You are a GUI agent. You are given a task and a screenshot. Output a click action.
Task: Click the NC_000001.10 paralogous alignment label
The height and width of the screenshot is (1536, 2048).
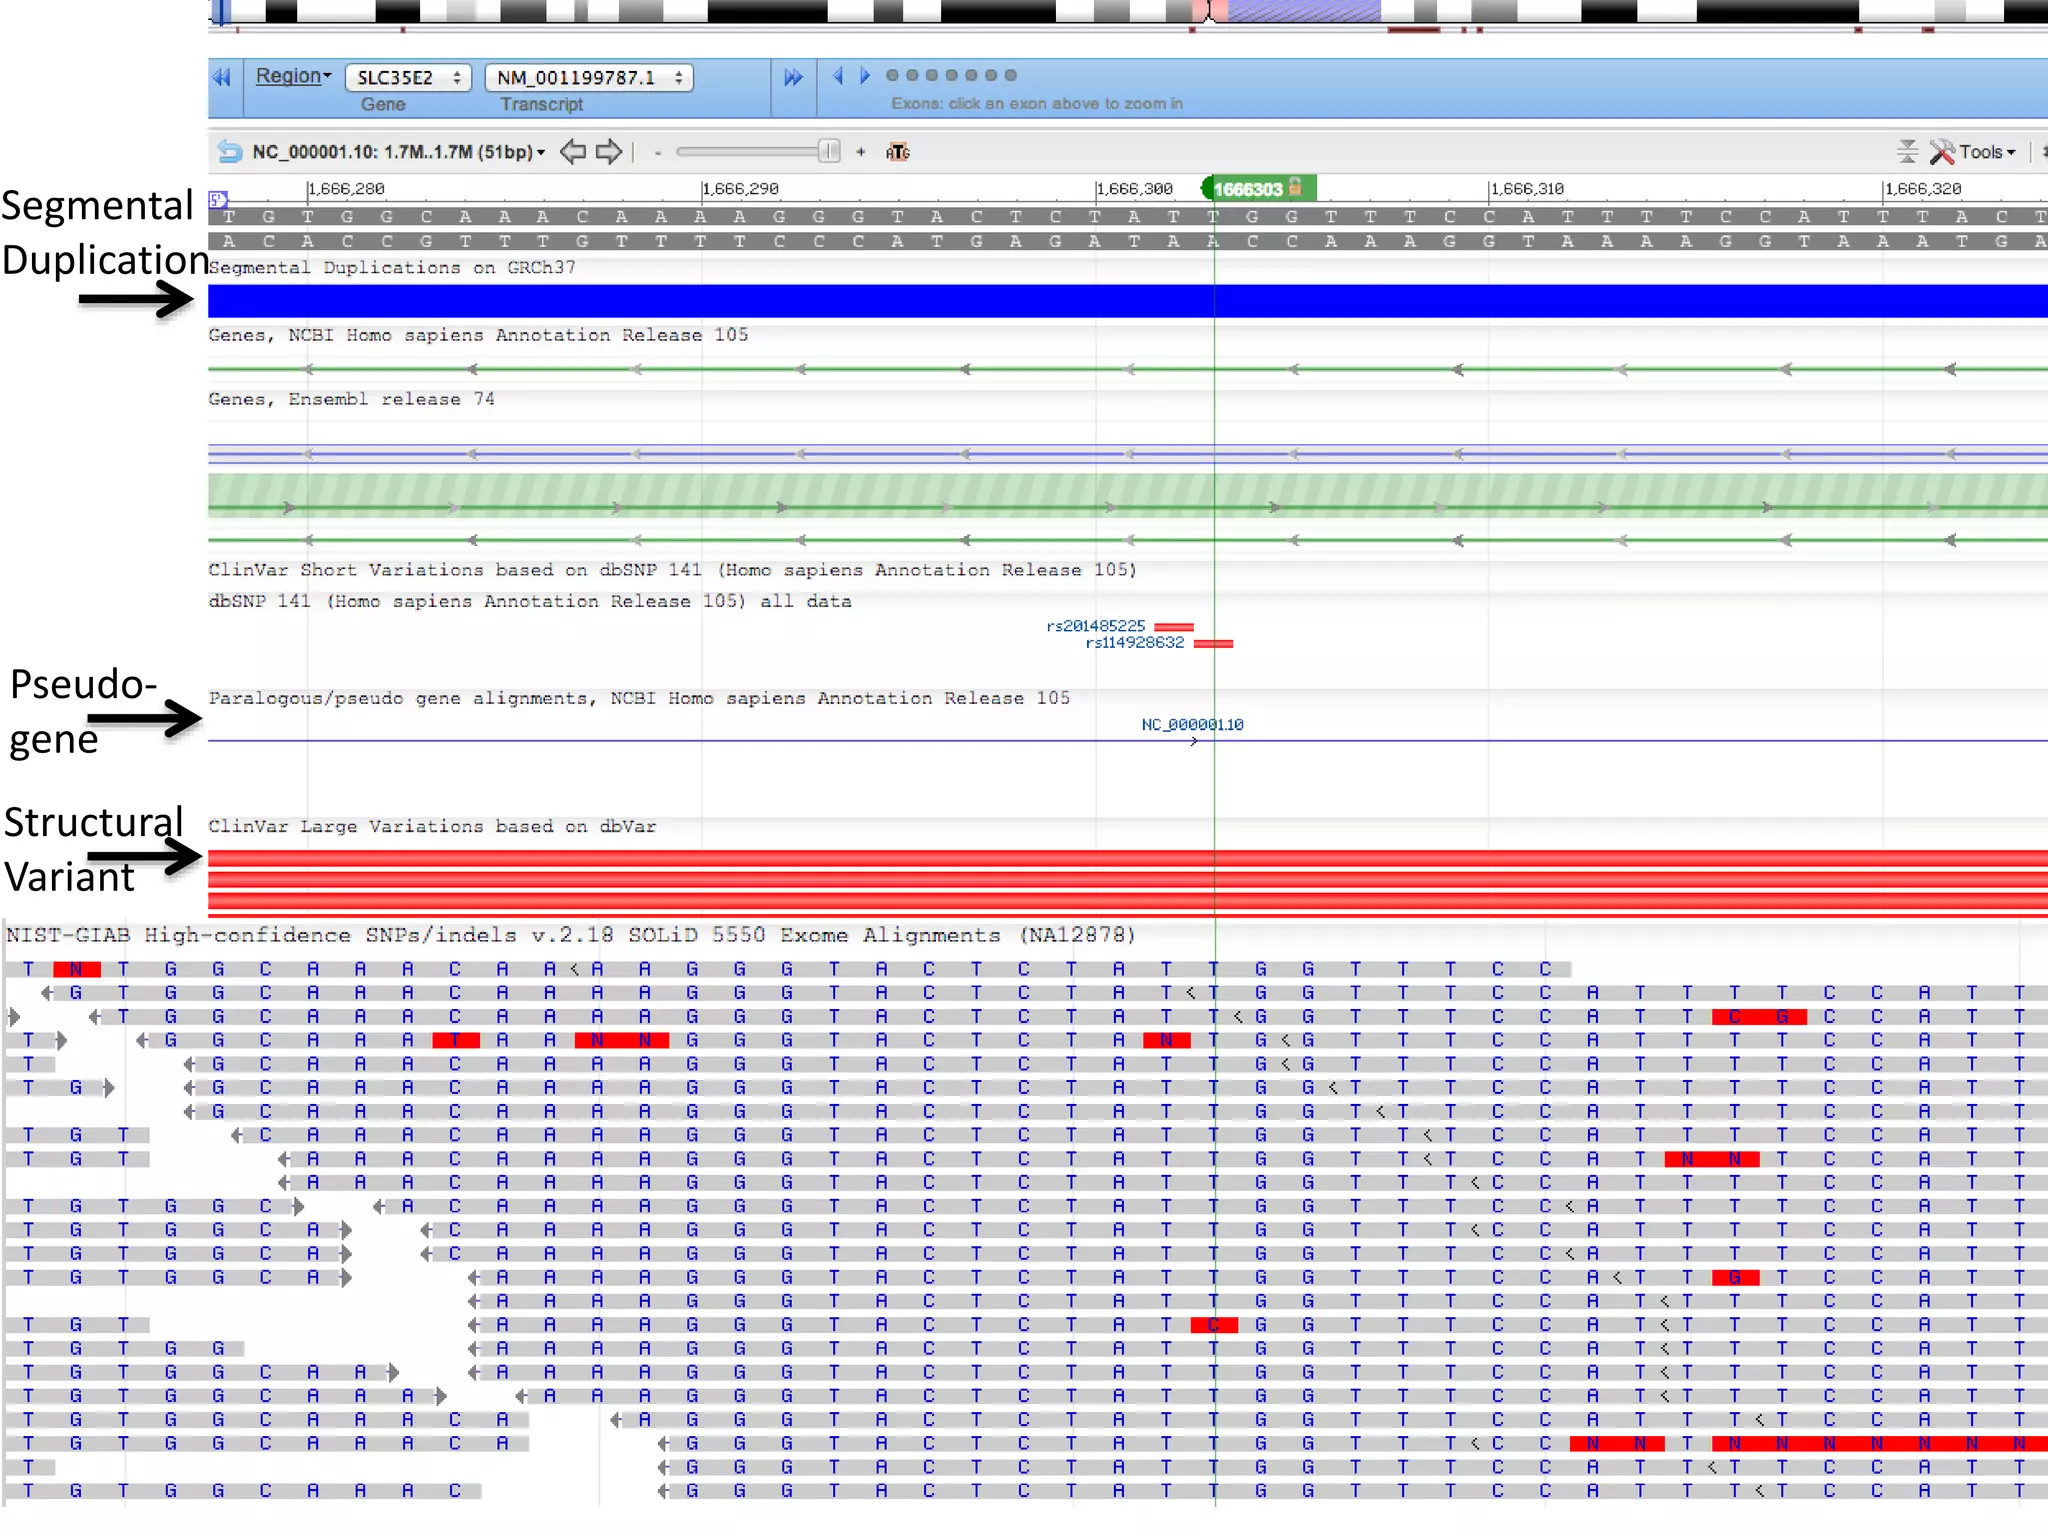1193,724
